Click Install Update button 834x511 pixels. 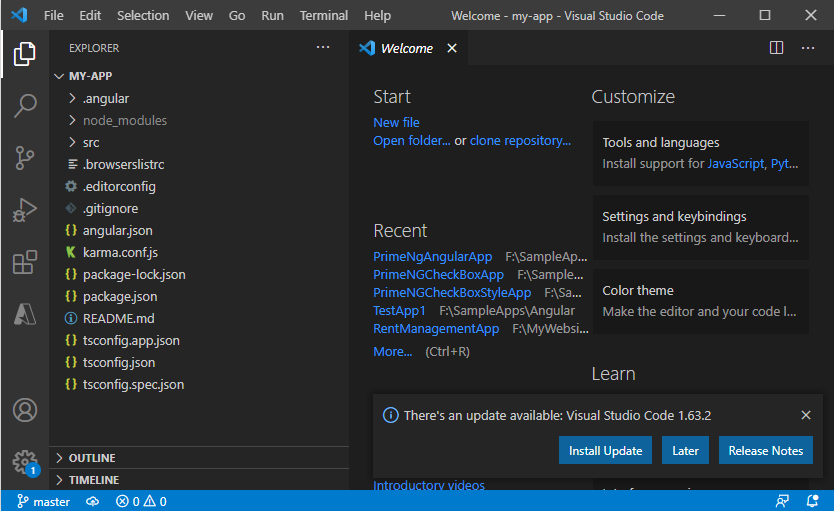pos(605,450)
